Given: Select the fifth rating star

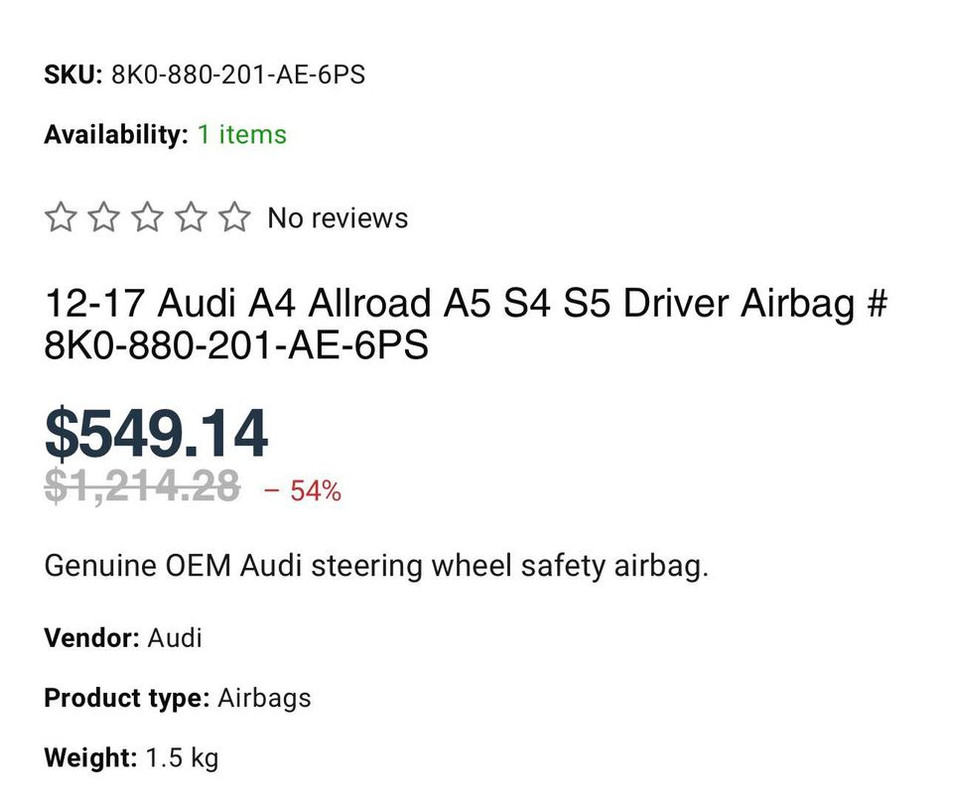Looking at the screenshot, I should tap(234, 218).
